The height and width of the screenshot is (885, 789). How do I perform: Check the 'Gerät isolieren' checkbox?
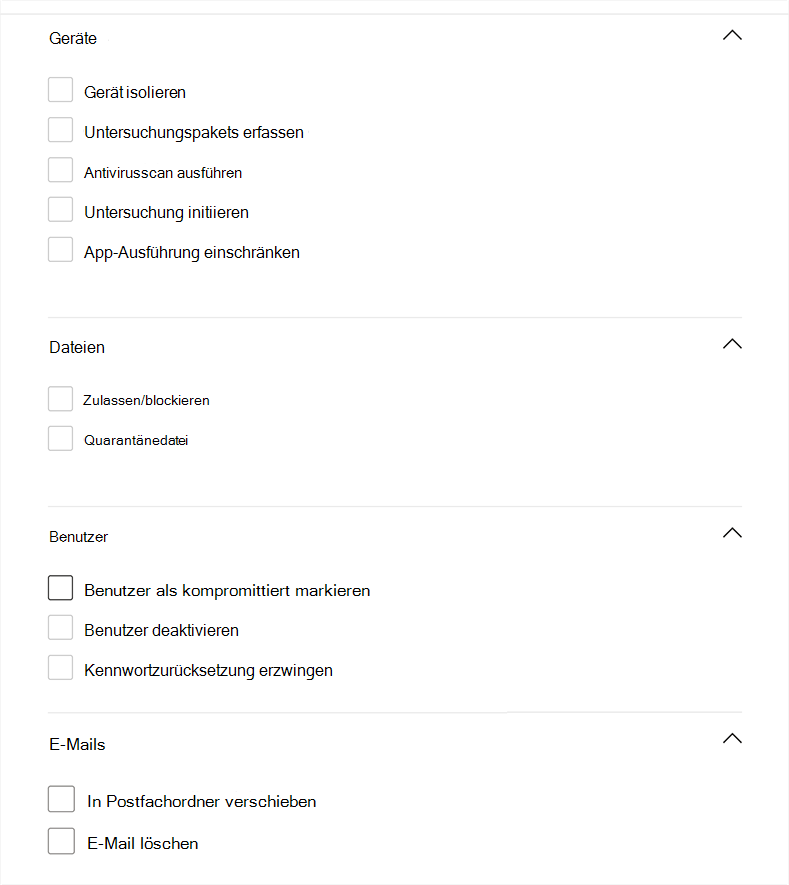tap(61, 90)
